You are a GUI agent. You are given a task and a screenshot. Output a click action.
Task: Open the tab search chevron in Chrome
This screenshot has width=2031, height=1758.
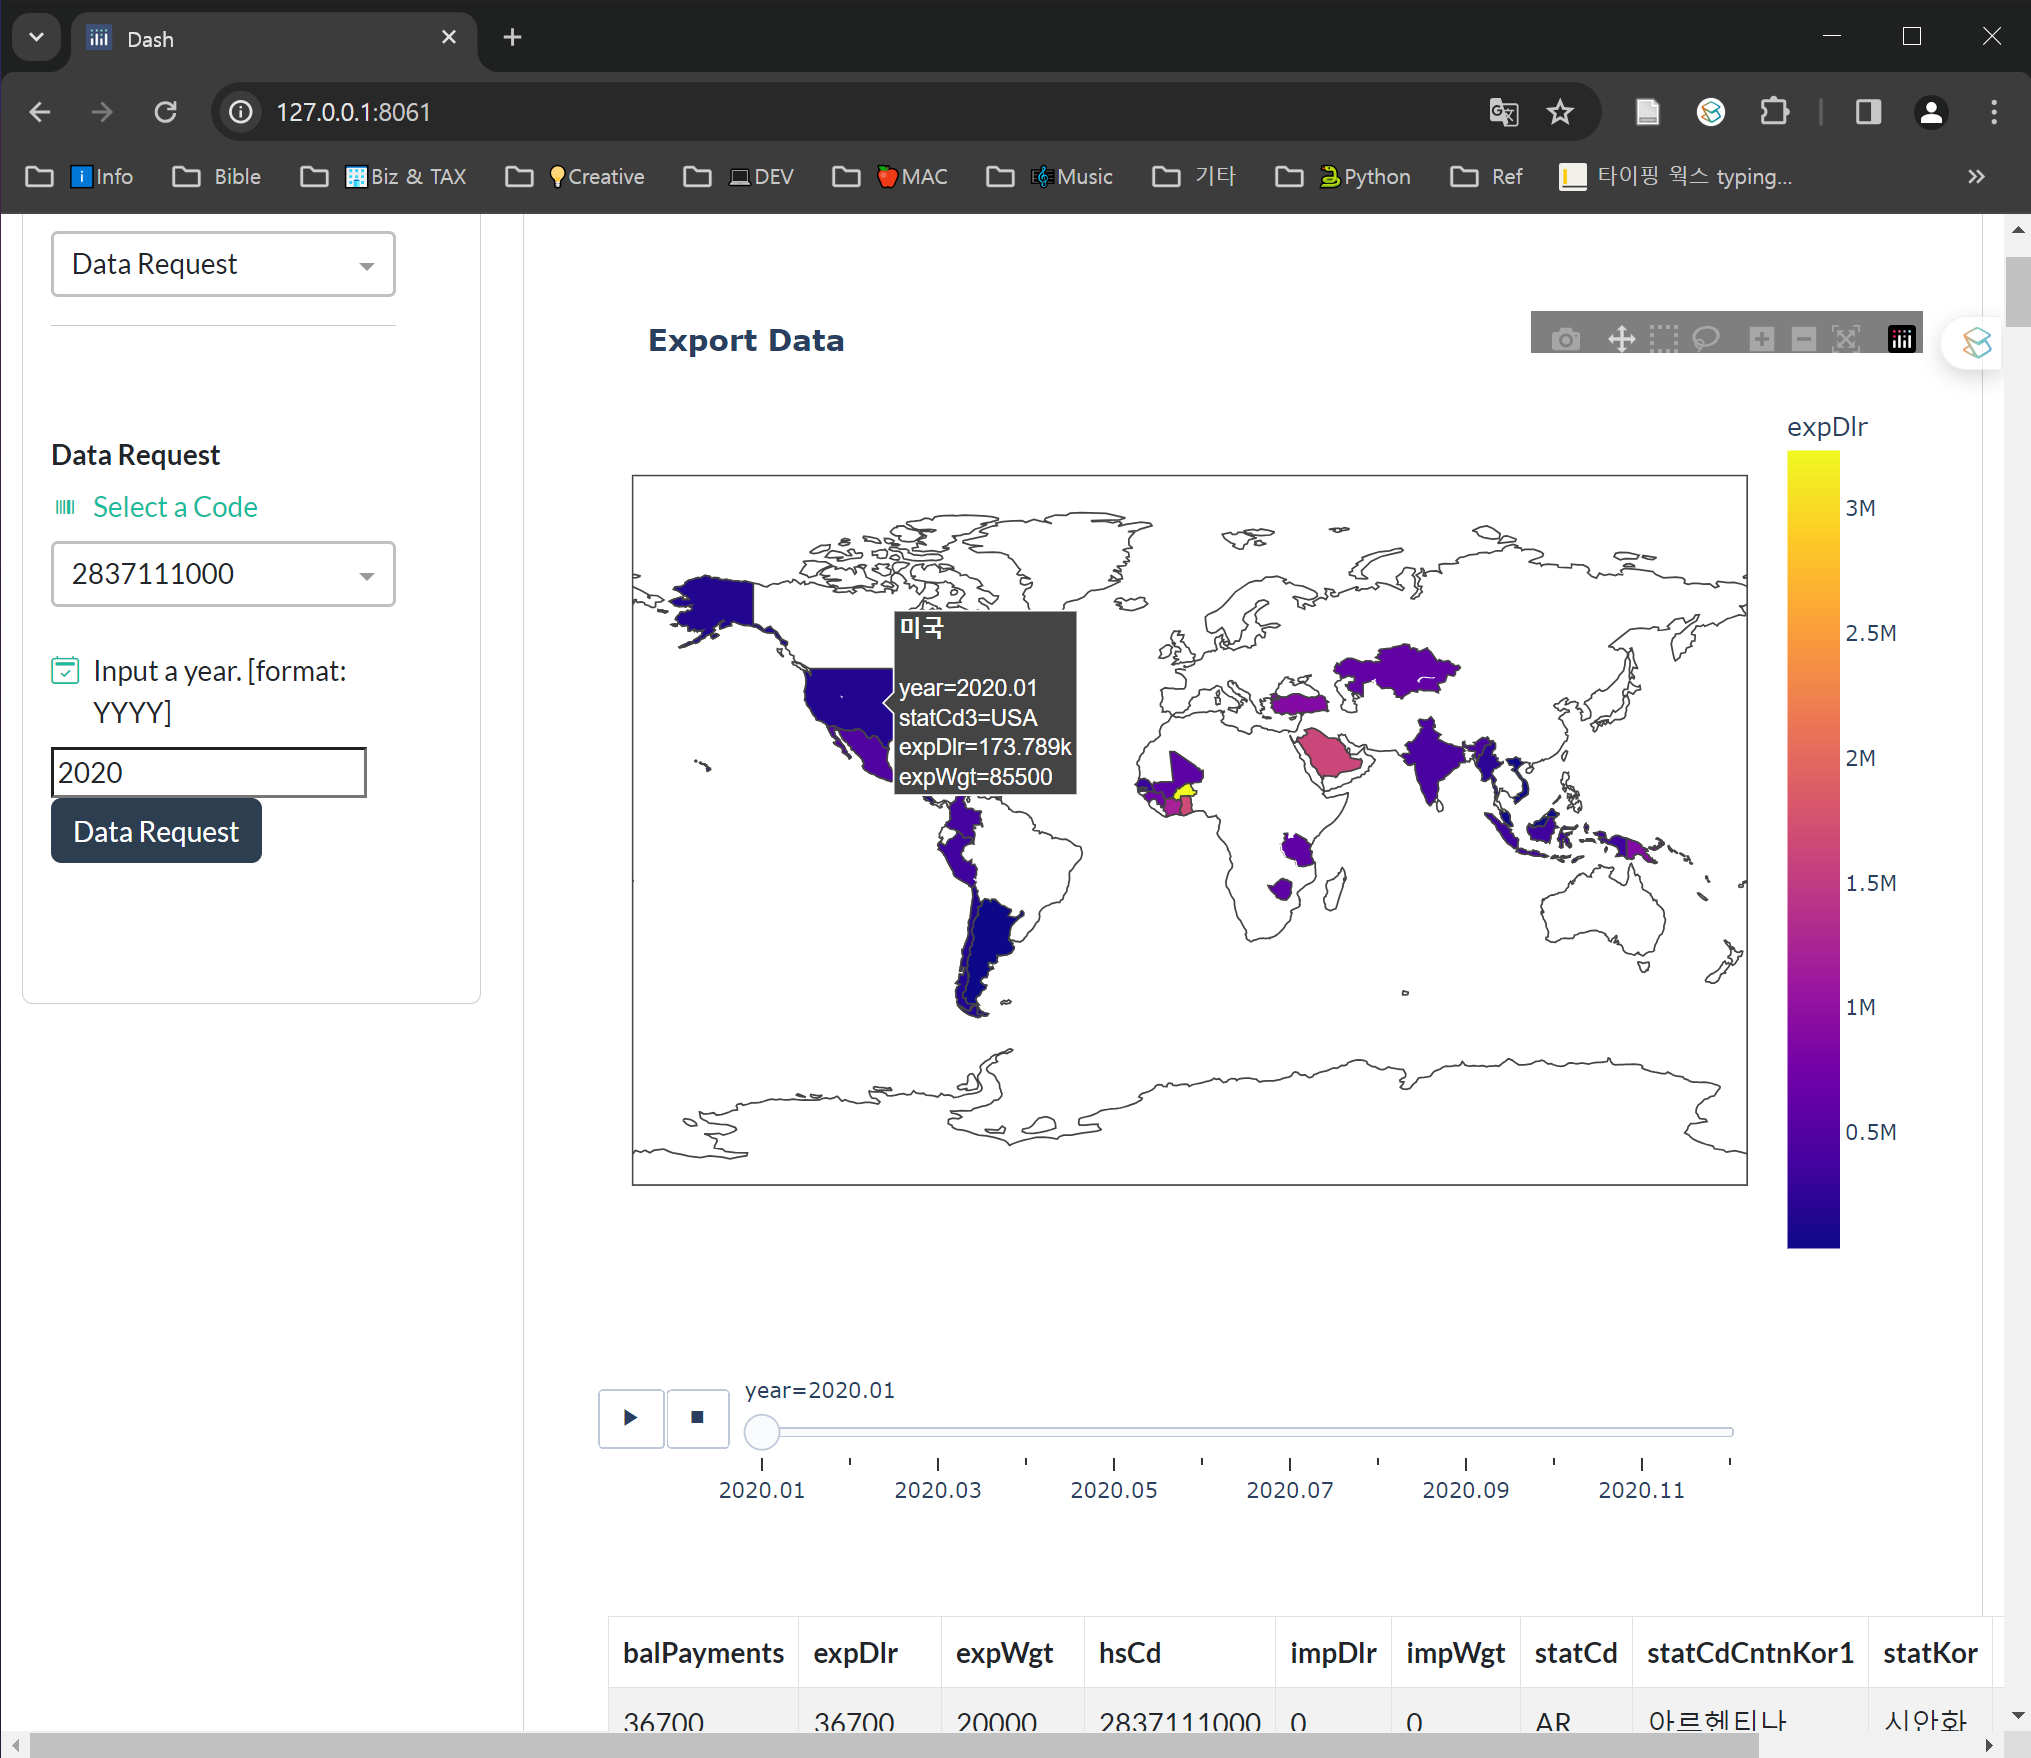point(37,37)
